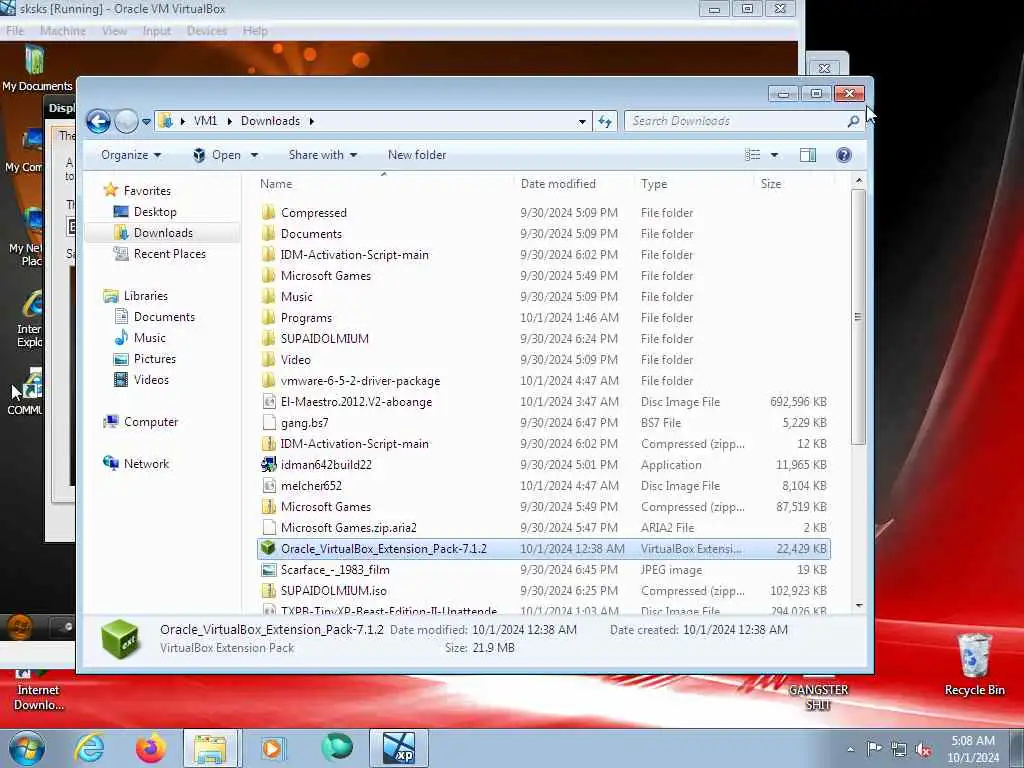The height and width of the screenshot is (768, 1024).
Task: Open Help menu in VirtualBox window
Action: point(255,31)
